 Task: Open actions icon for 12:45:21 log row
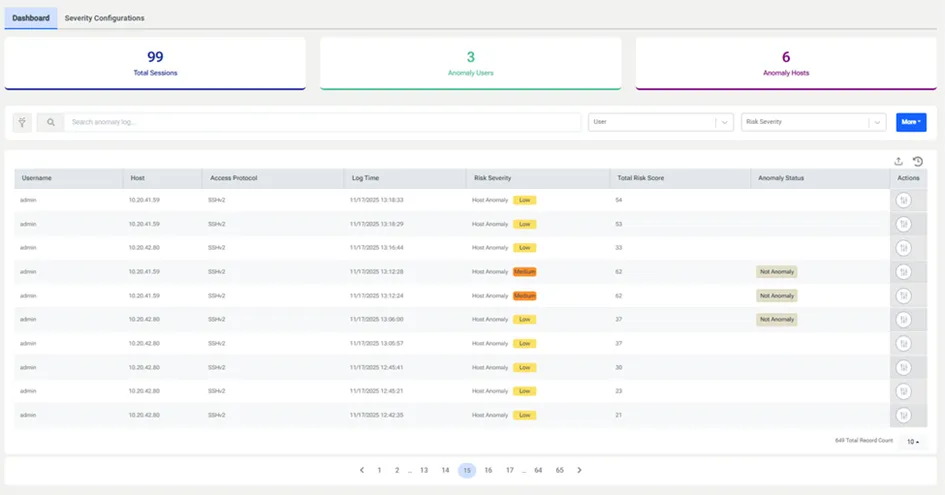pos(903,391)
